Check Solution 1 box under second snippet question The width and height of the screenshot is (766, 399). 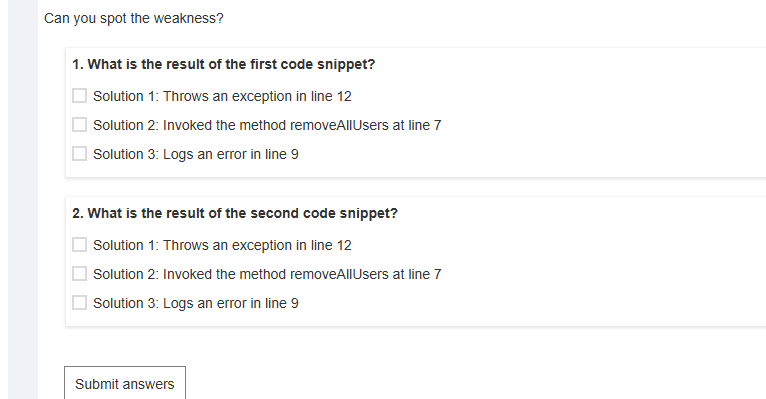point(79,245)
